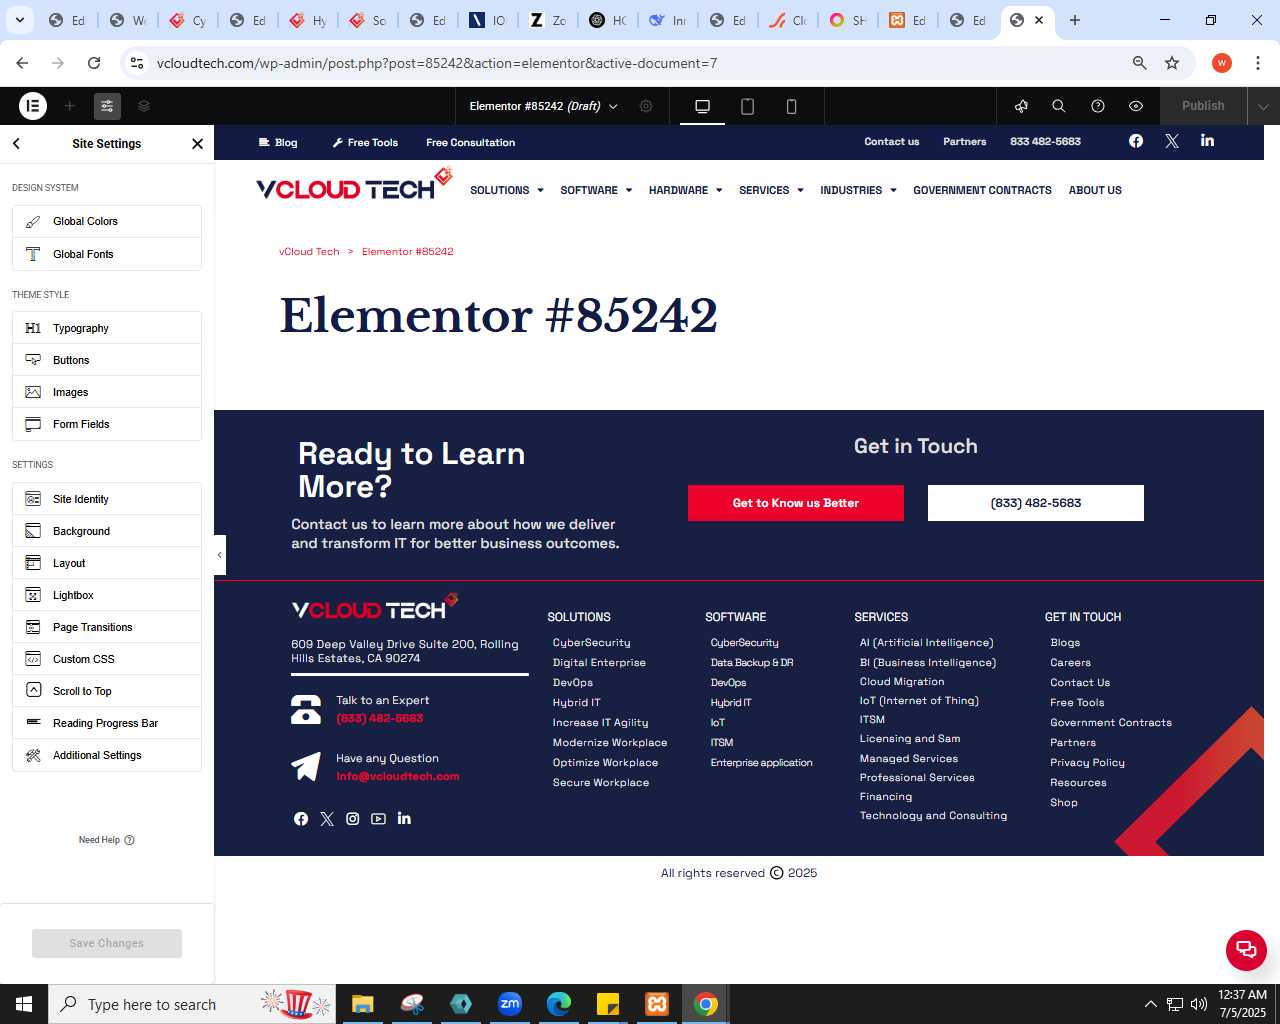Open the document name dropdown
Image resolution: width=1280 pixels, height=1024 pixels.
coord(544,106)
